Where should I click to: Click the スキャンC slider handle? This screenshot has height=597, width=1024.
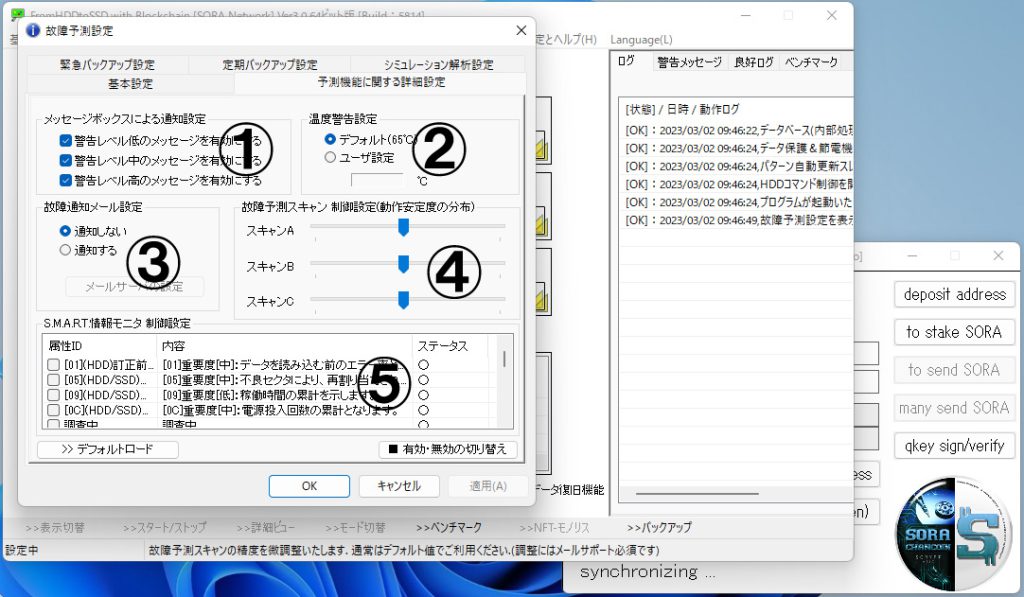pos(404,300)
